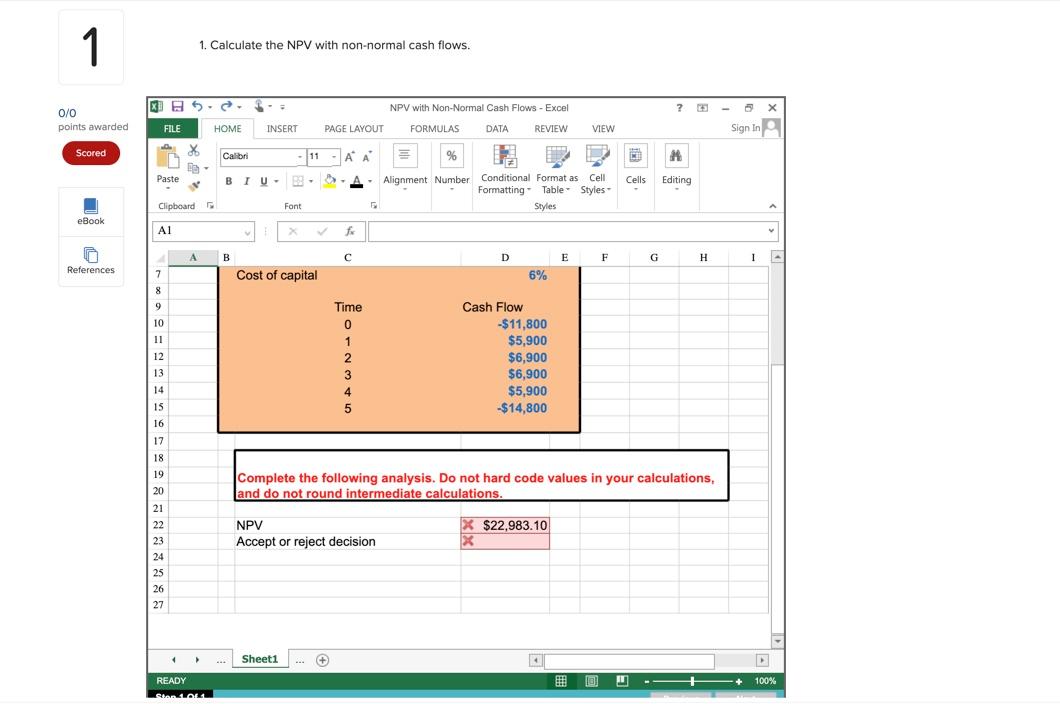Apply the Percent Style number format

pos(452,155)
